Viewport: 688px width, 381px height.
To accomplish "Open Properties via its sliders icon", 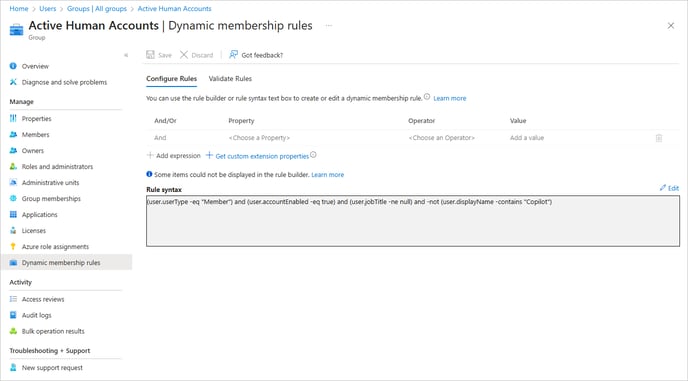I will pyautogui.click(x=13, y=119).
